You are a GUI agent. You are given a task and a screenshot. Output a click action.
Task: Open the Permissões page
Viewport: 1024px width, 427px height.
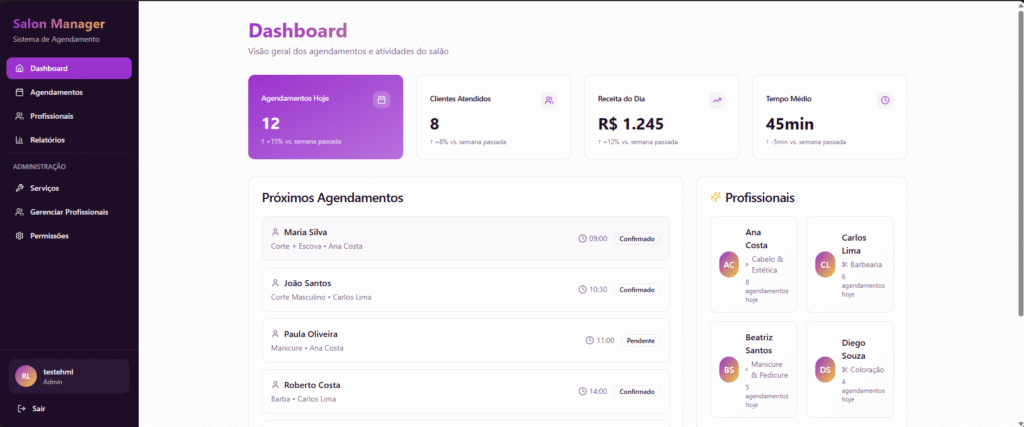tap(69, 236)
